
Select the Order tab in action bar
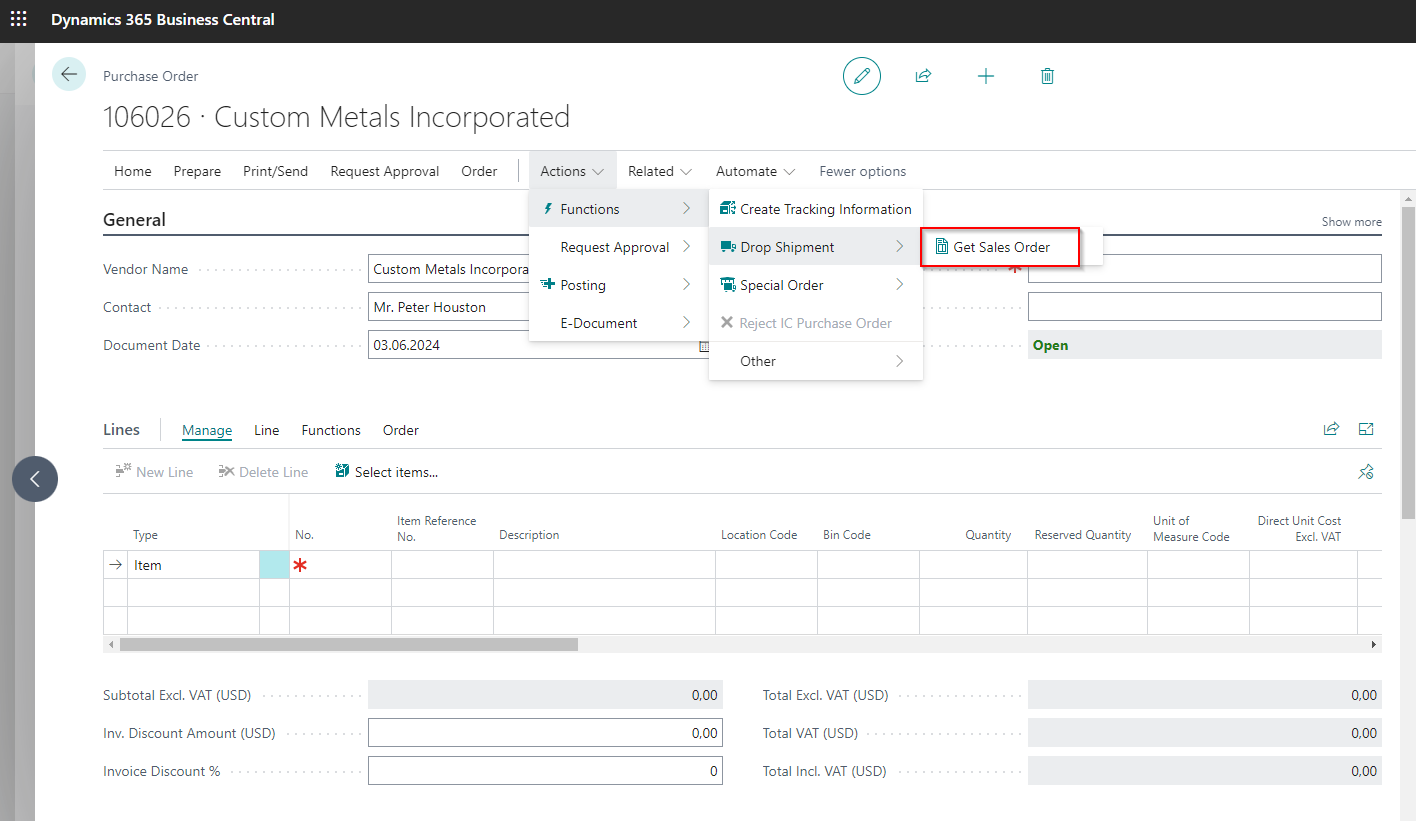pyautogui.click(x=479, y=171)
